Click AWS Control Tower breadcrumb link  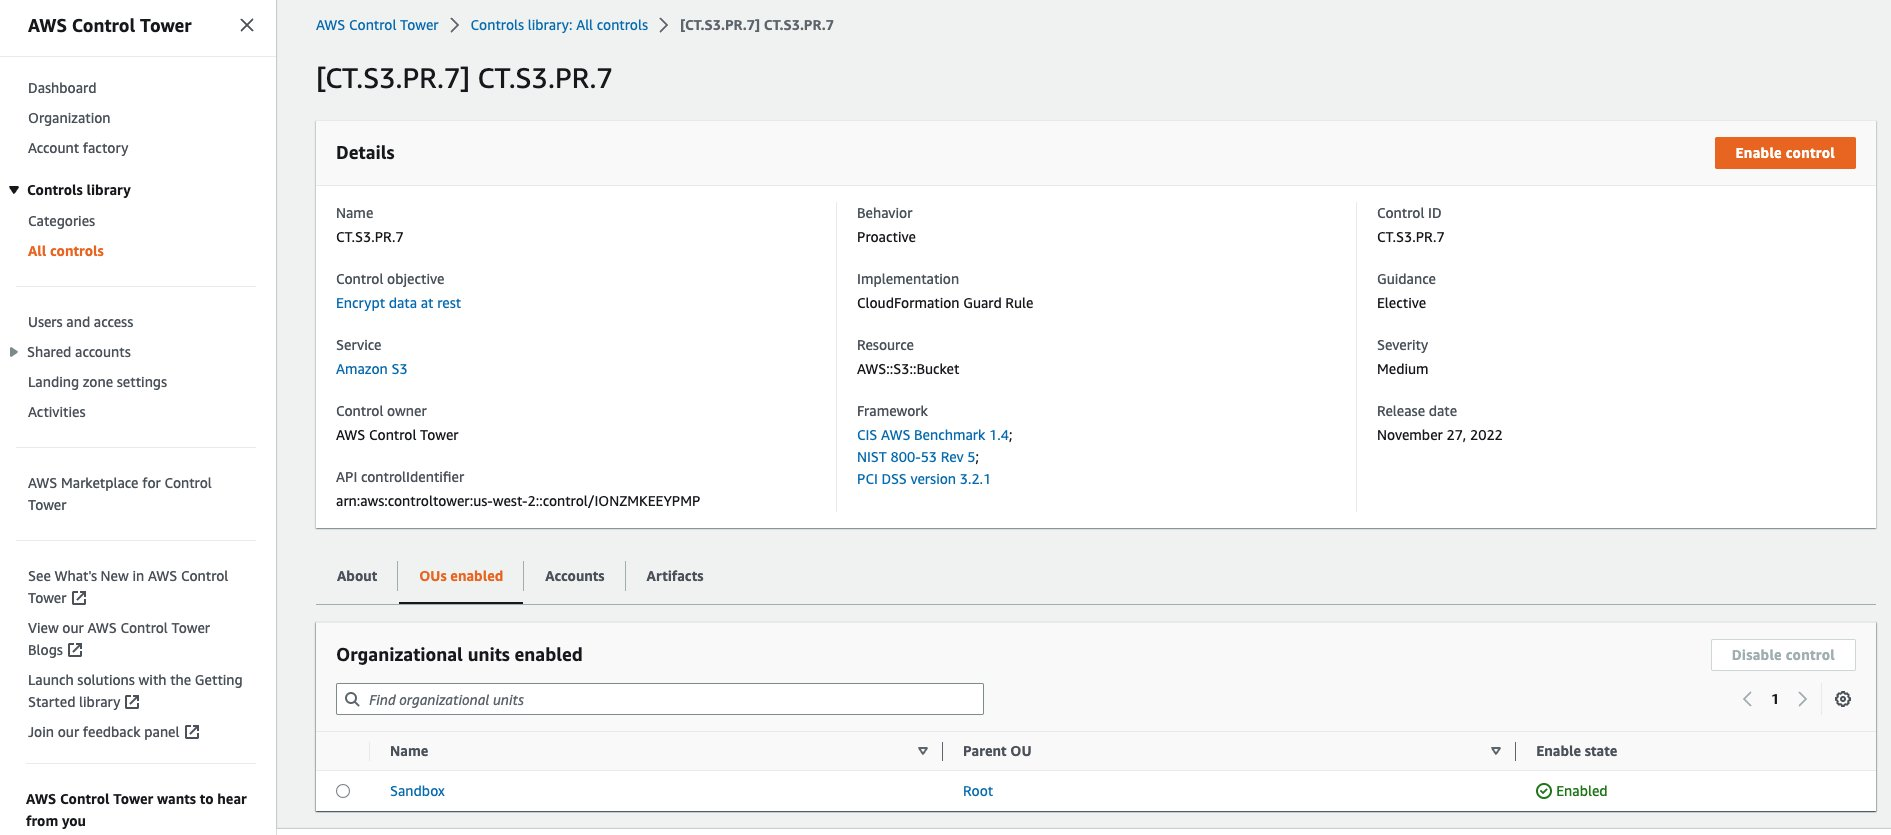377,25
